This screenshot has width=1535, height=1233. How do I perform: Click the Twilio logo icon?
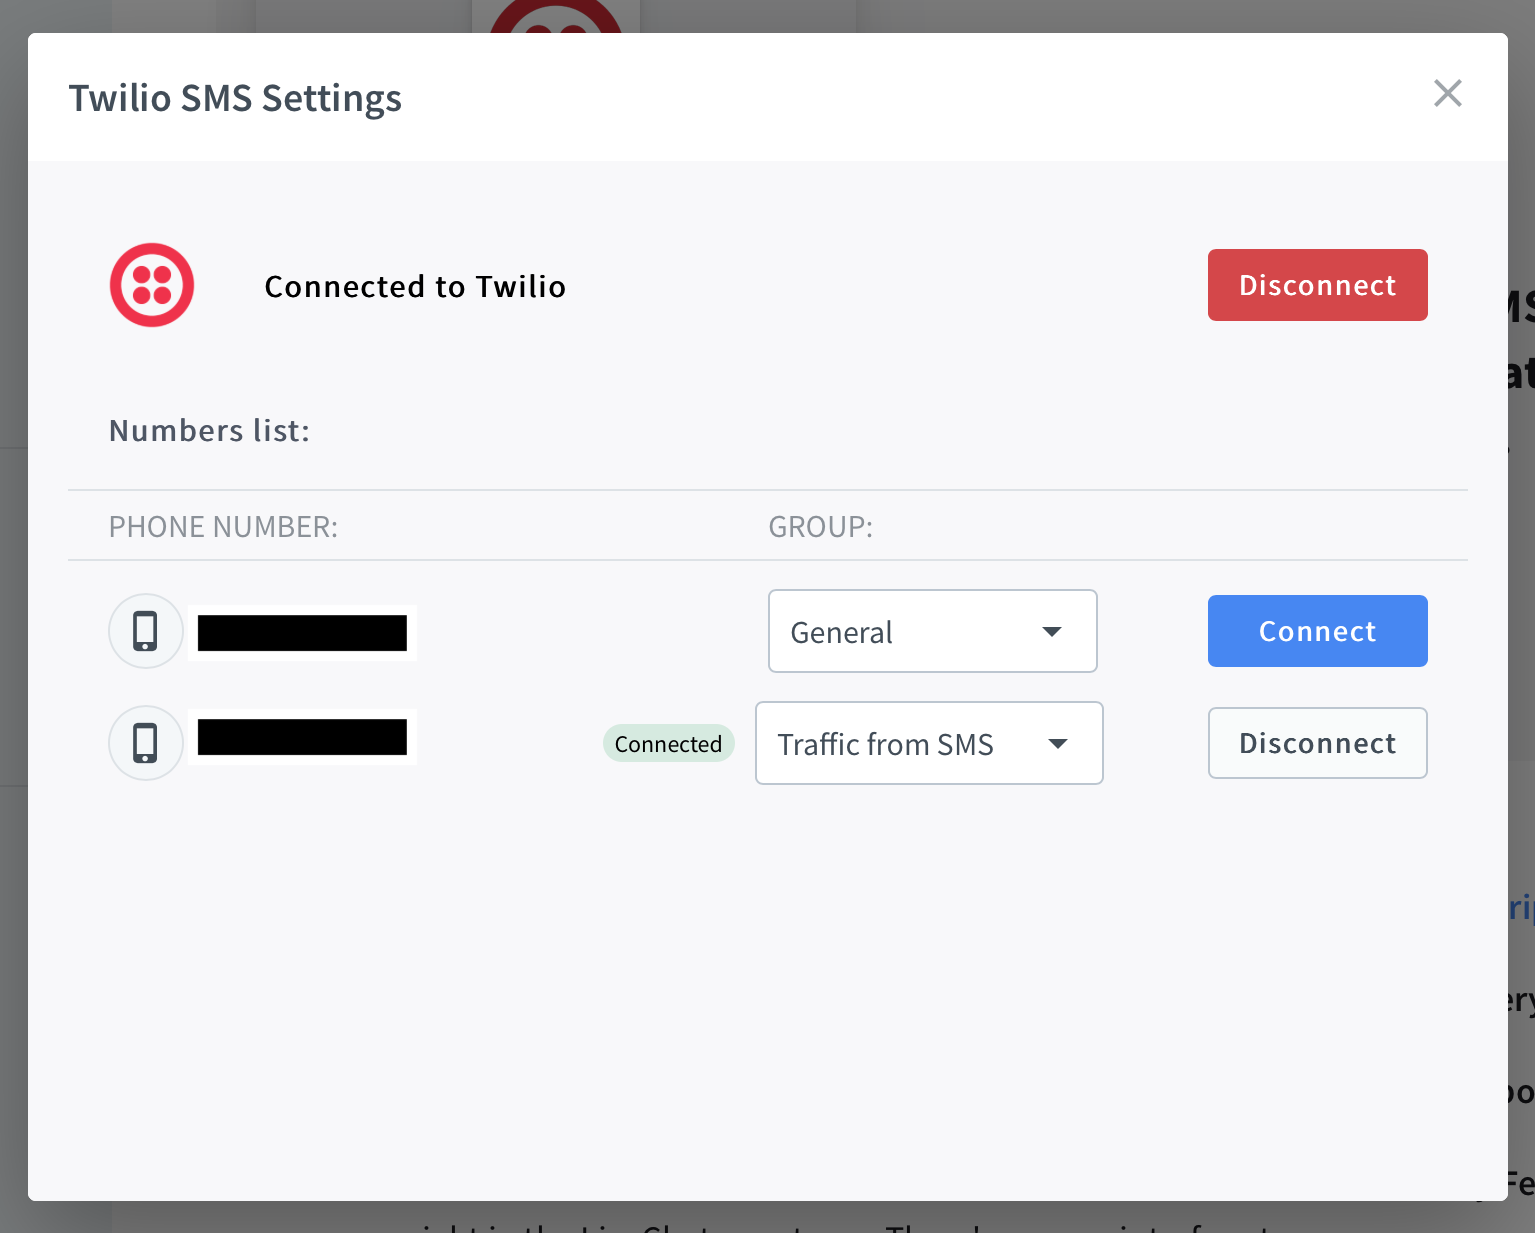[152, 285]
